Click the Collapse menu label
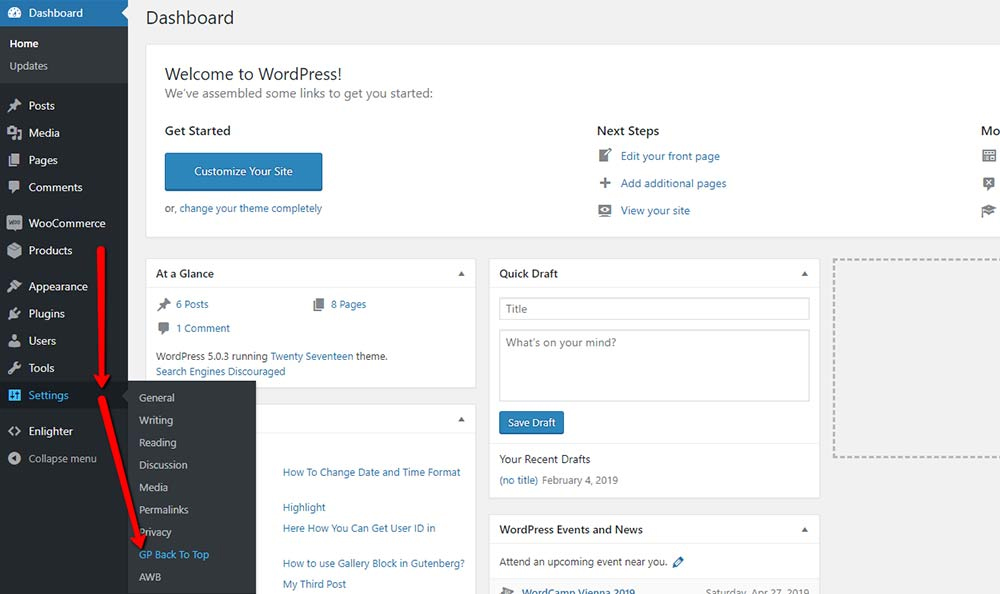This screenshot has width=1000, height=594. pyautogui.click(x=62, y=458)
